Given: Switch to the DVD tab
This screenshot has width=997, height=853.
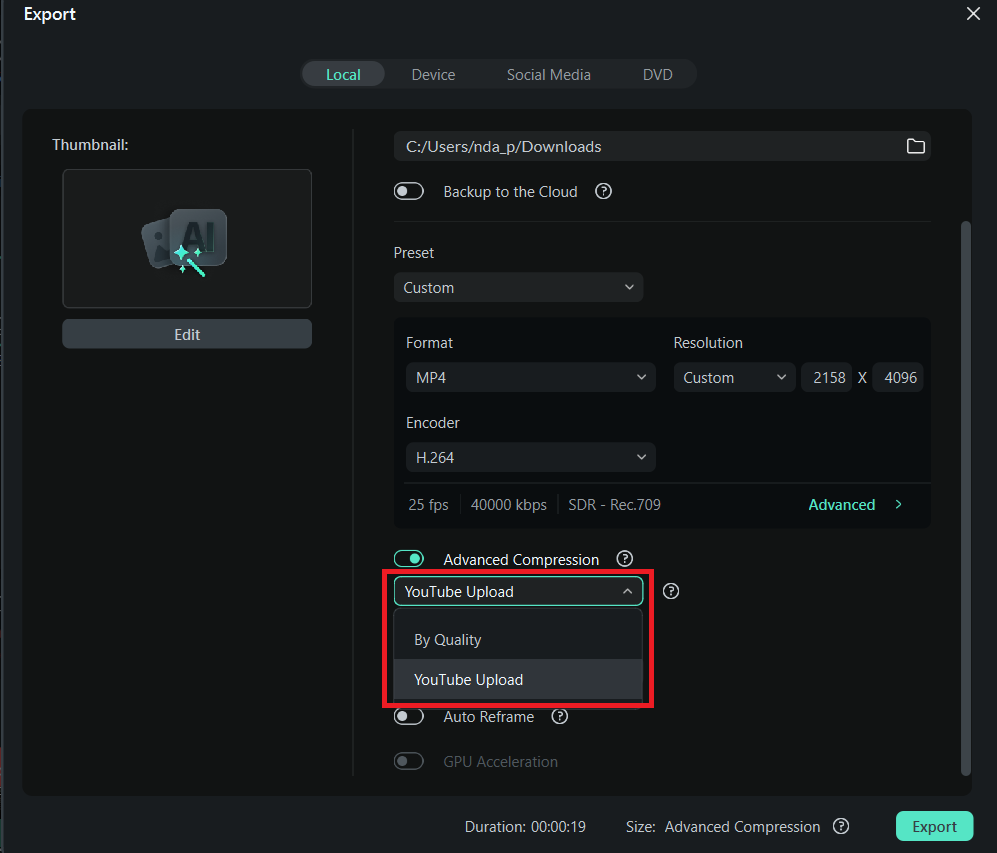Looking at the screenshot, I should [x=657, y=74].
